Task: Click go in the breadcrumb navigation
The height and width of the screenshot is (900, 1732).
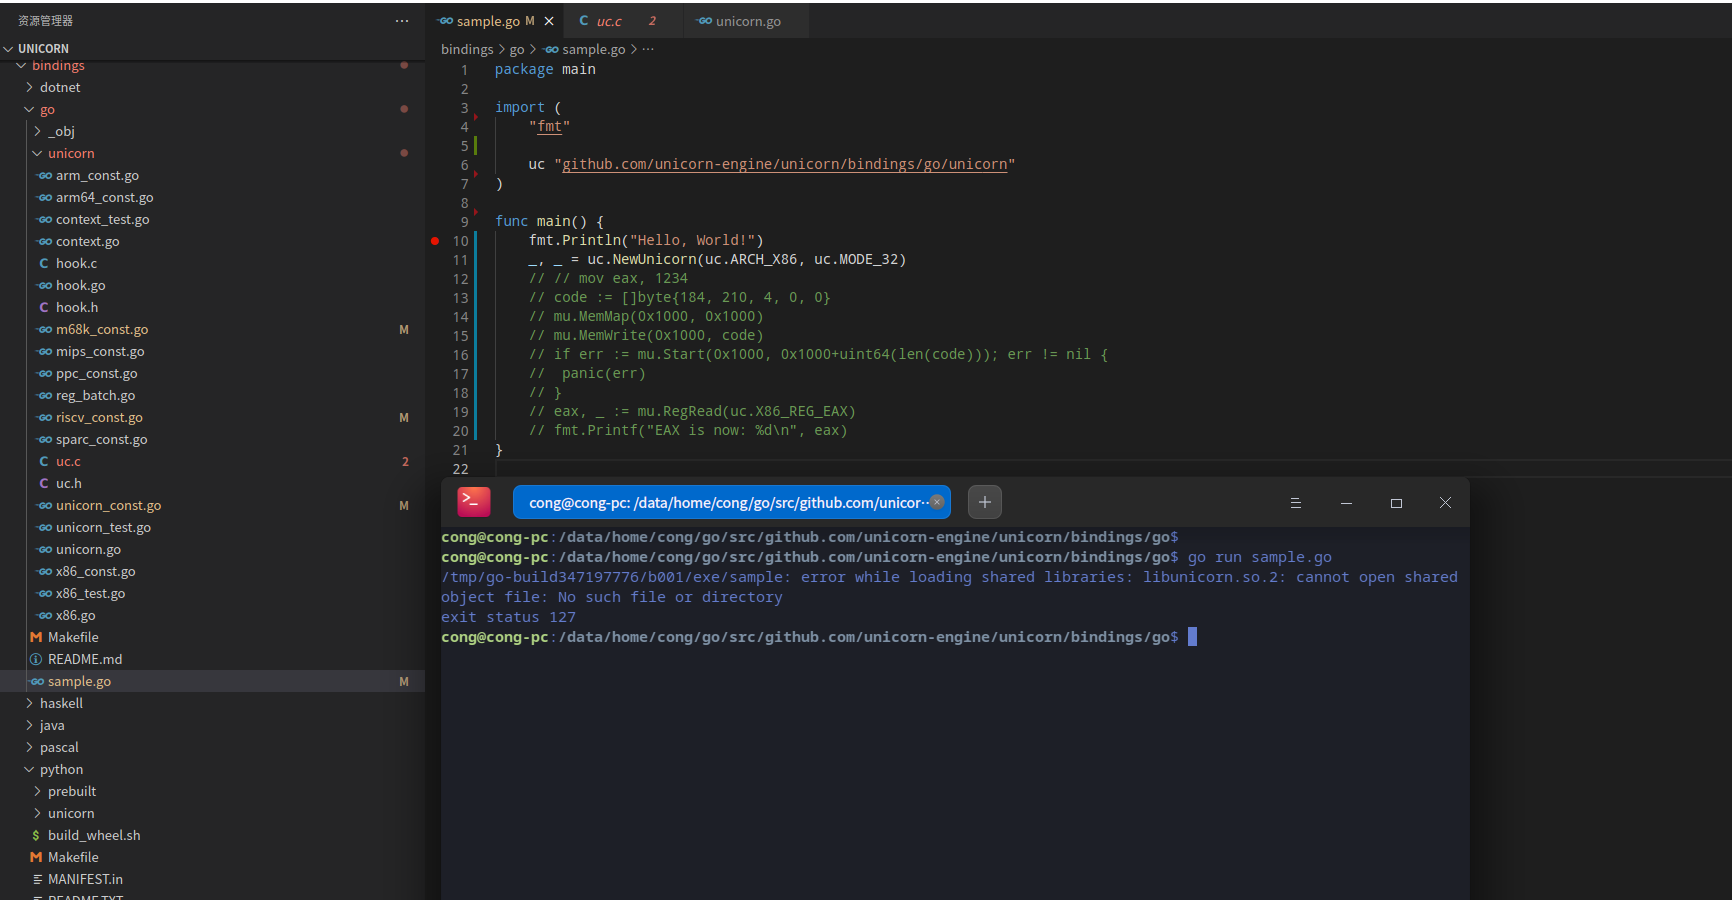Action: (517, 48)
